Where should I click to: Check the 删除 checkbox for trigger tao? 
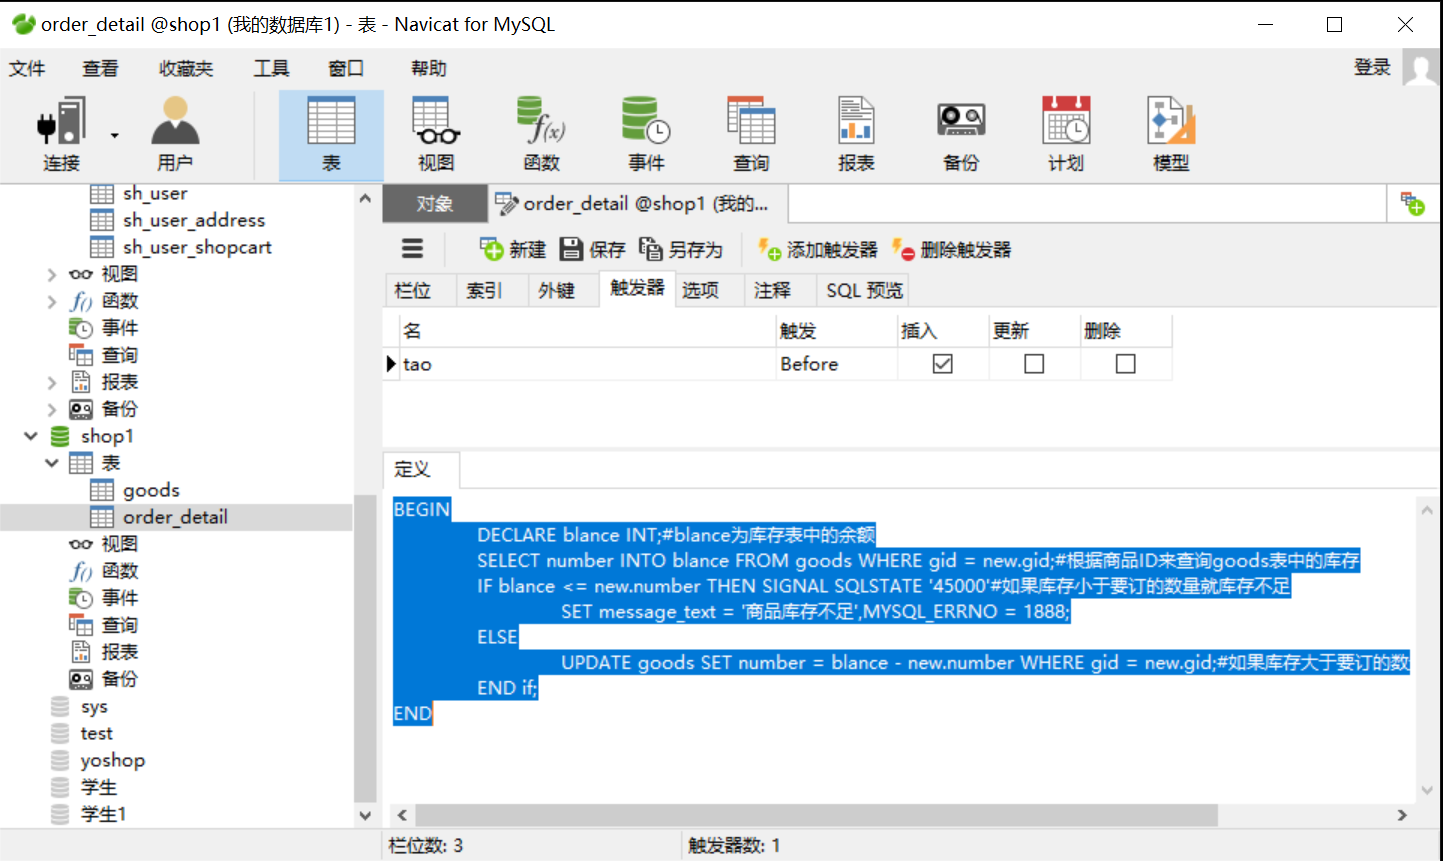(x=1126, y=364)
